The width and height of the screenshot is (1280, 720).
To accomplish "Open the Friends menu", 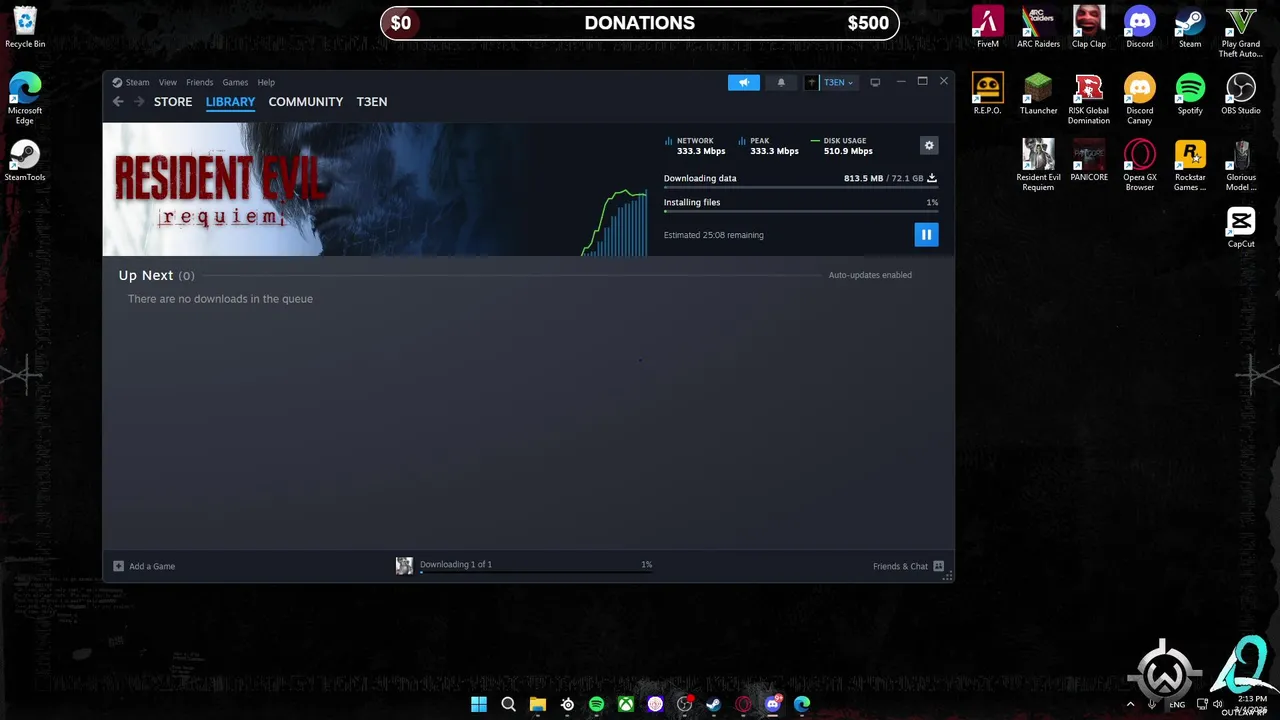I will pyautogui.click(x=199, y=82).
